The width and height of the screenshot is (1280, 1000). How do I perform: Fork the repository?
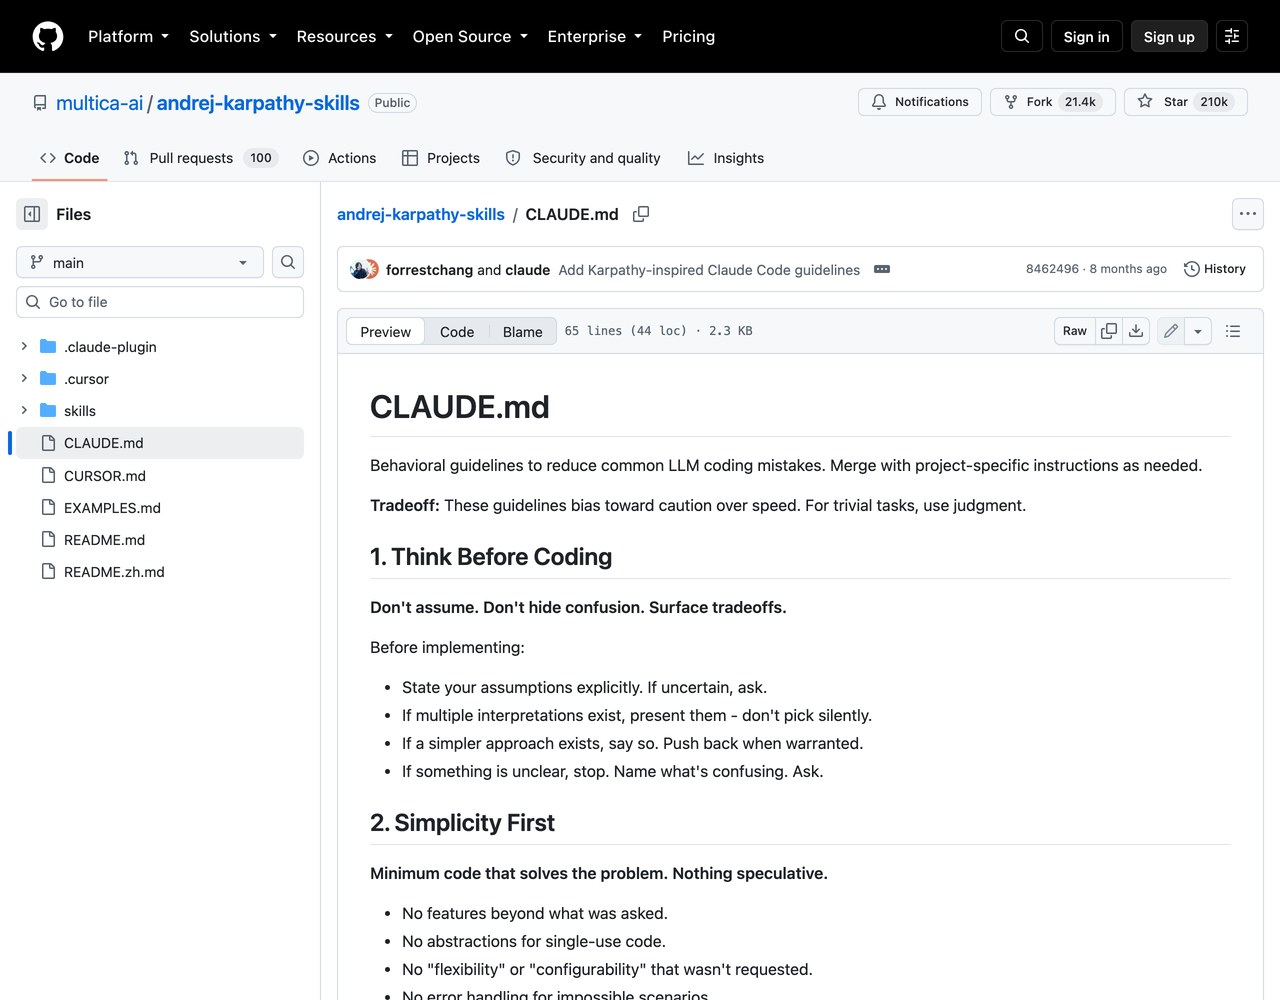1052,102
